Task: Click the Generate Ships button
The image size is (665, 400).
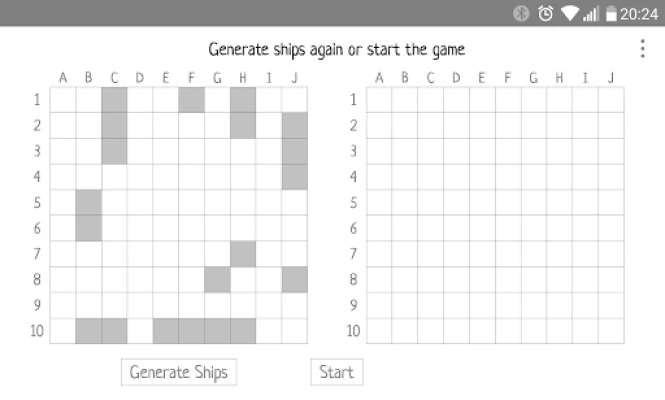Action: tap(179, 372)
